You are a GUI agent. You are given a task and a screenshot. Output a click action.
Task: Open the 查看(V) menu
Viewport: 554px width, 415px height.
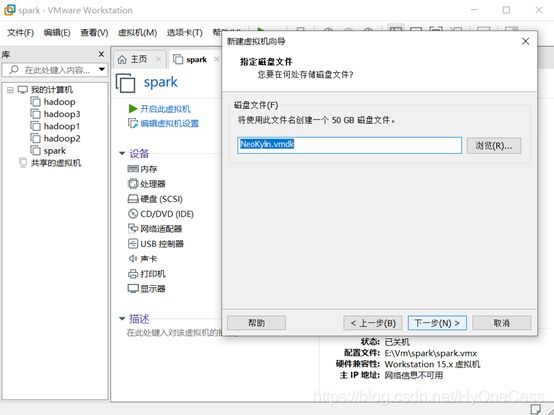pyautogui.click(x=94, y=32)
